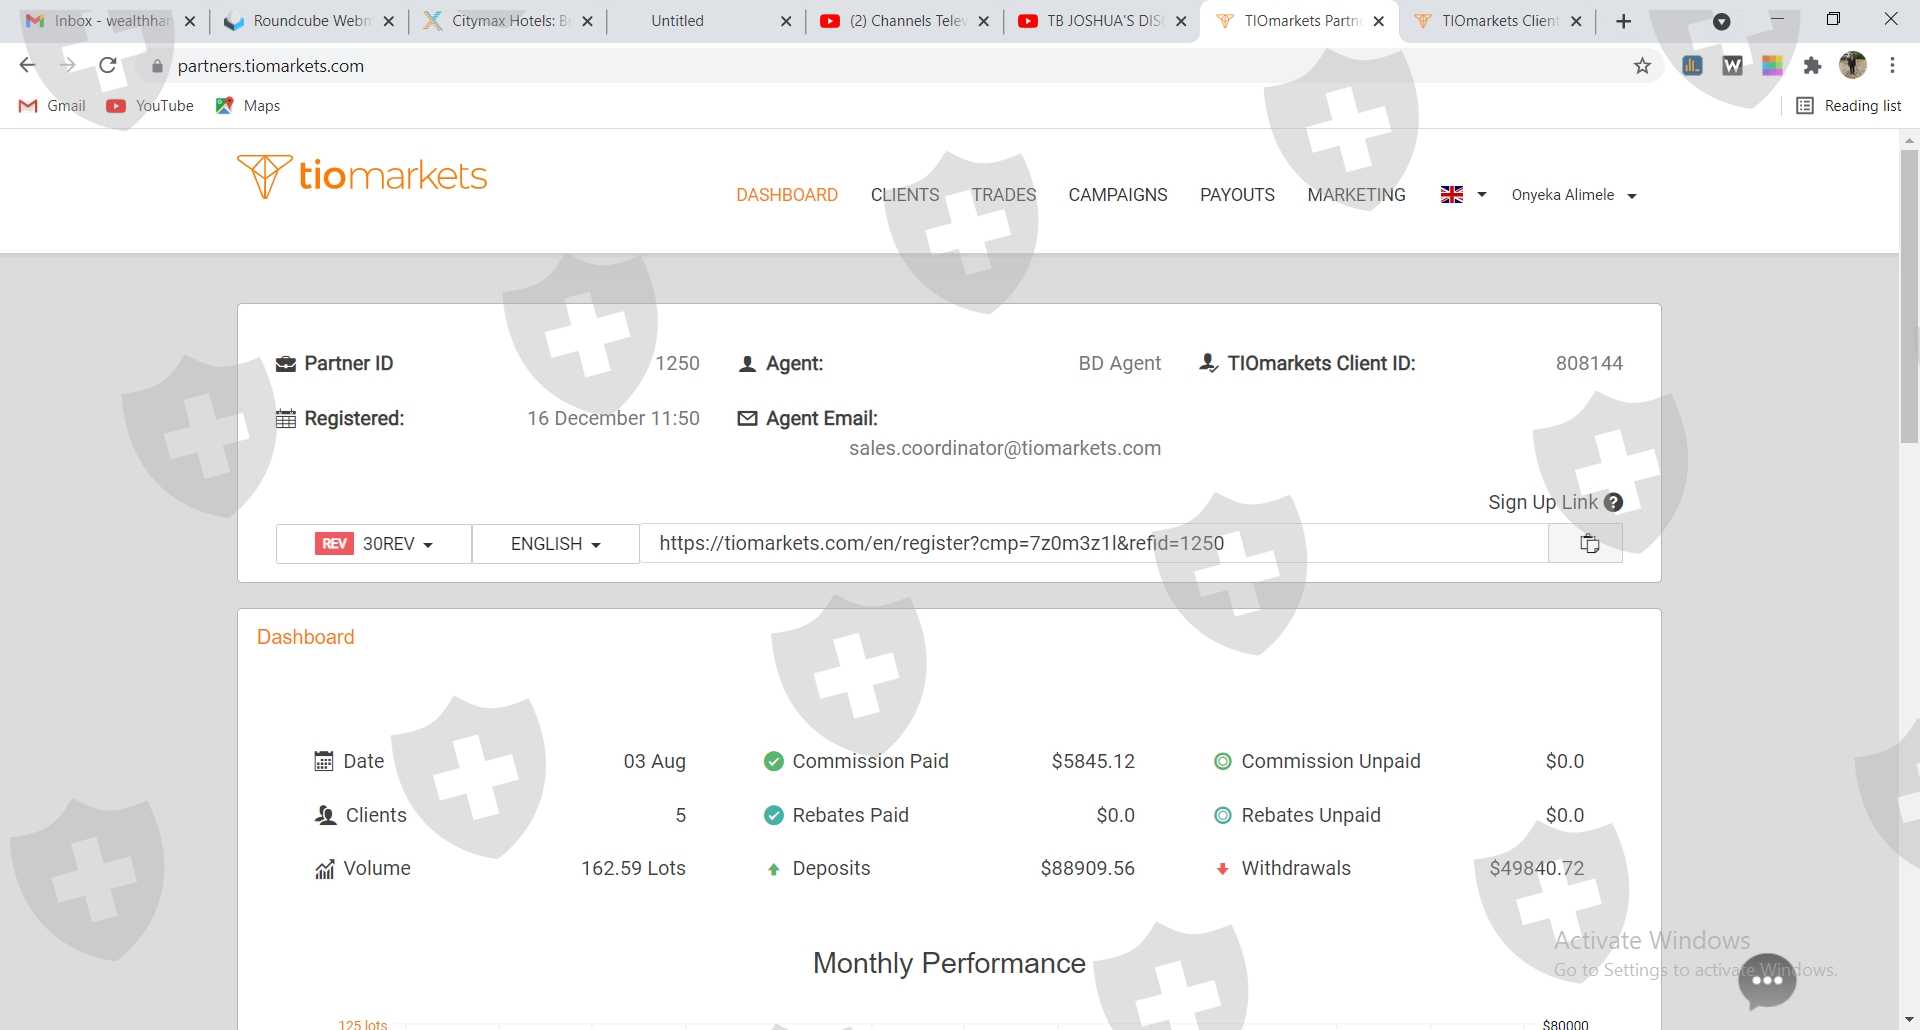The width and height of the screenshot is (1920, 1030).
Task: Open Maps bookmark
Action: (248, 106)
